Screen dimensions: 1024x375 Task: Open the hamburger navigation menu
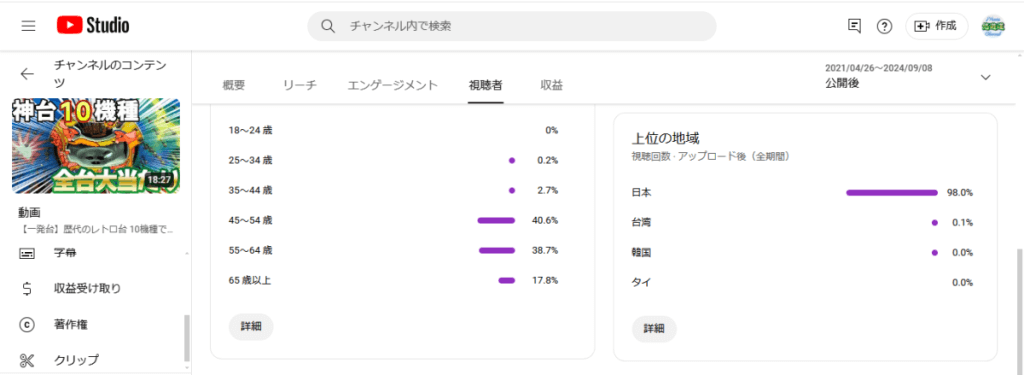click(x=28, y=26)
